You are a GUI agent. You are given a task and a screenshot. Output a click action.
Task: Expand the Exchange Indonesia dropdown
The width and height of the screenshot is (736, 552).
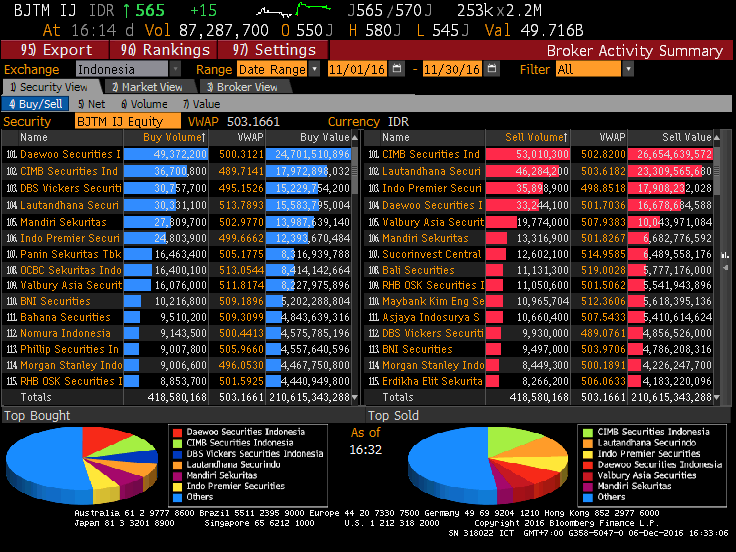[175, 69]
